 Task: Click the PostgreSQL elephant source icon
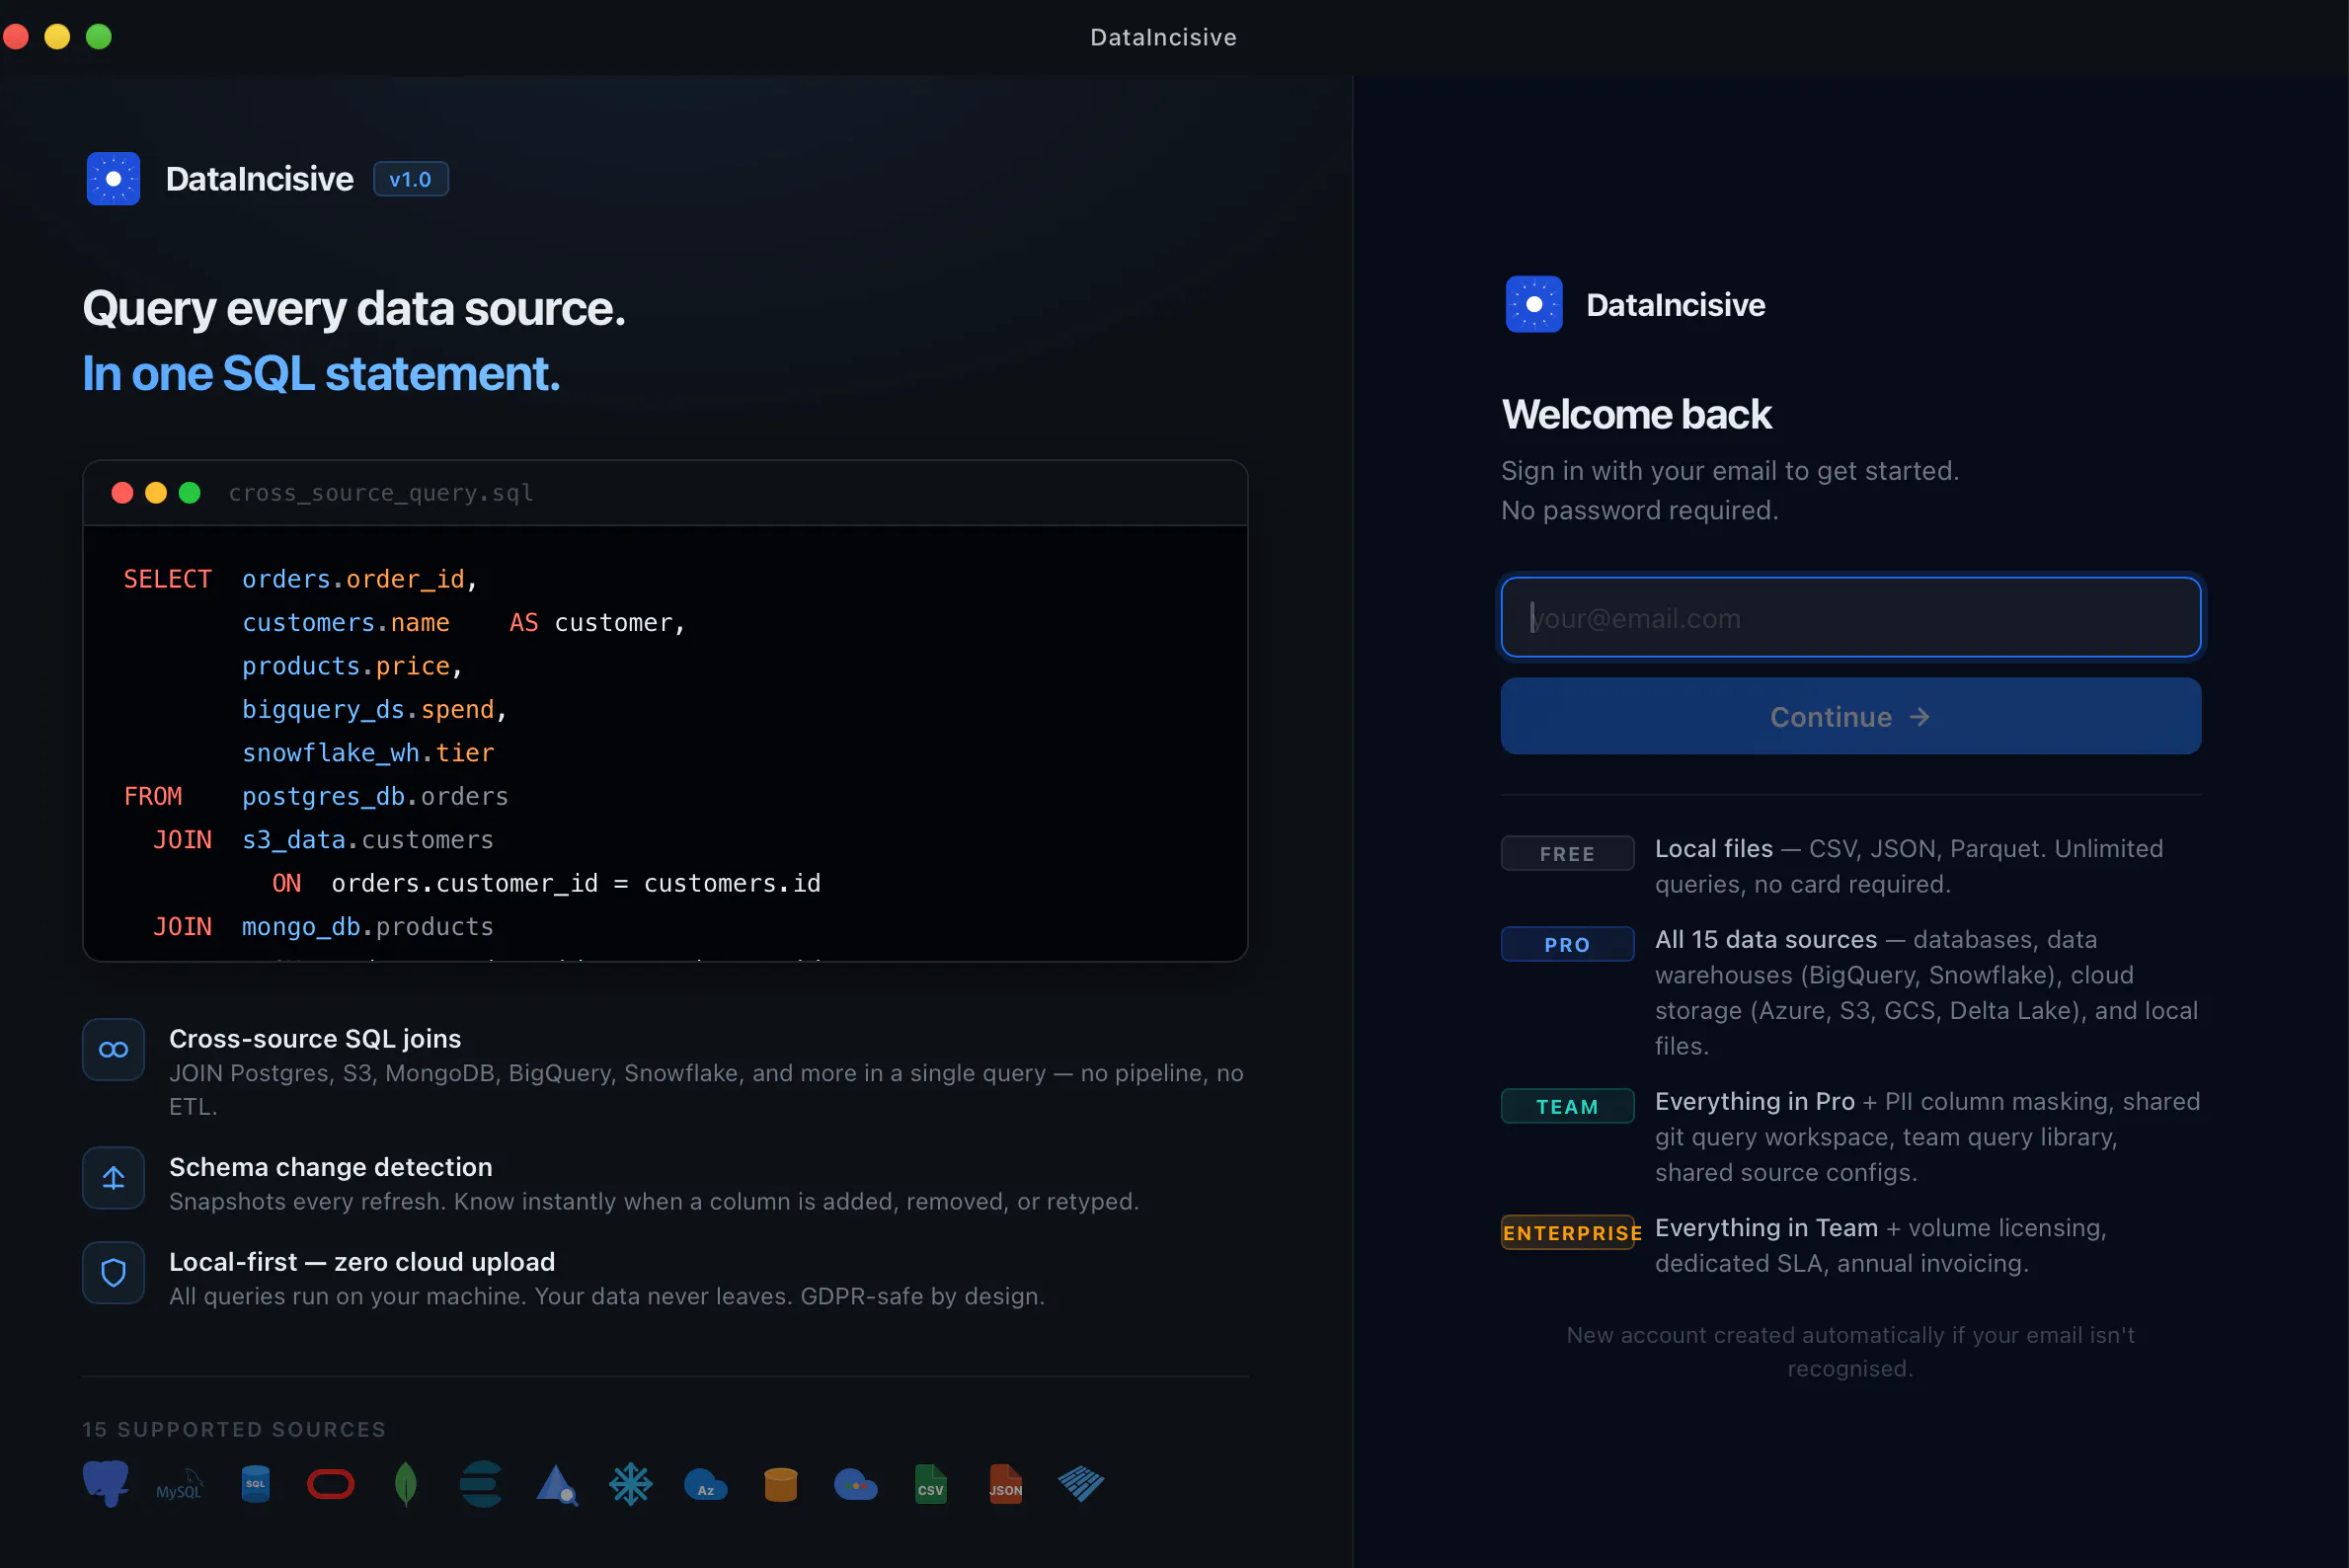pos(105,1484)
